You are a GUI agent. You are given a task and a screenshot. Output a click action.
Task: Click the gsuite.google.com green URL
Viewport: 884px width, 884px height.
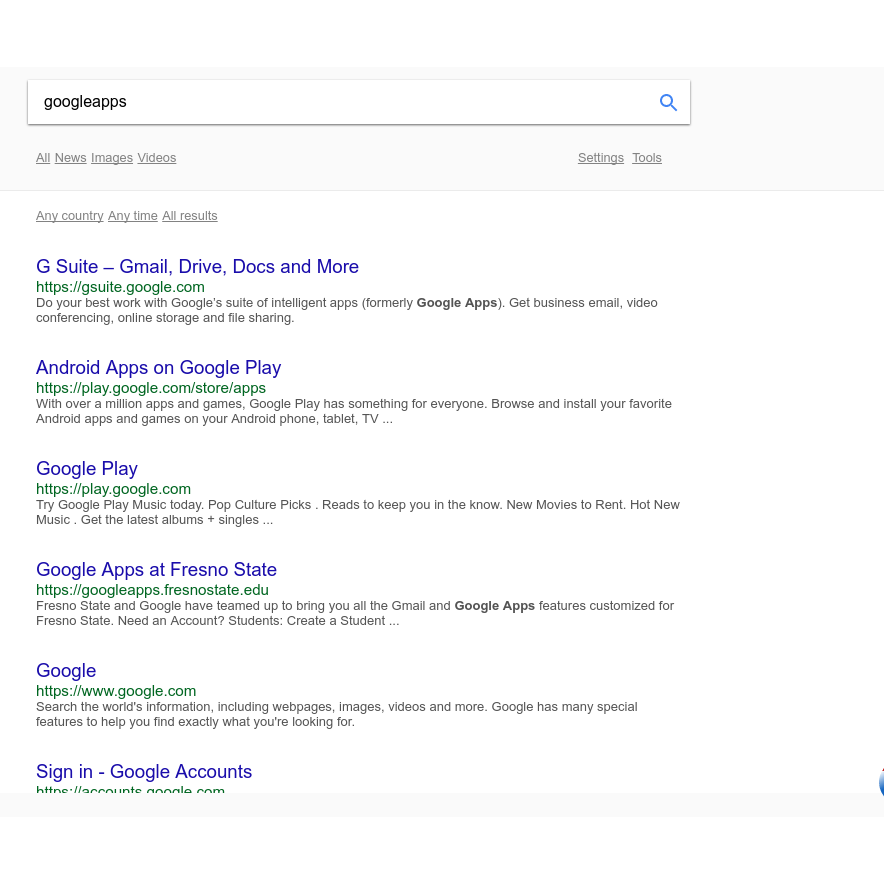pyautogui.click(x=120, y=287)
